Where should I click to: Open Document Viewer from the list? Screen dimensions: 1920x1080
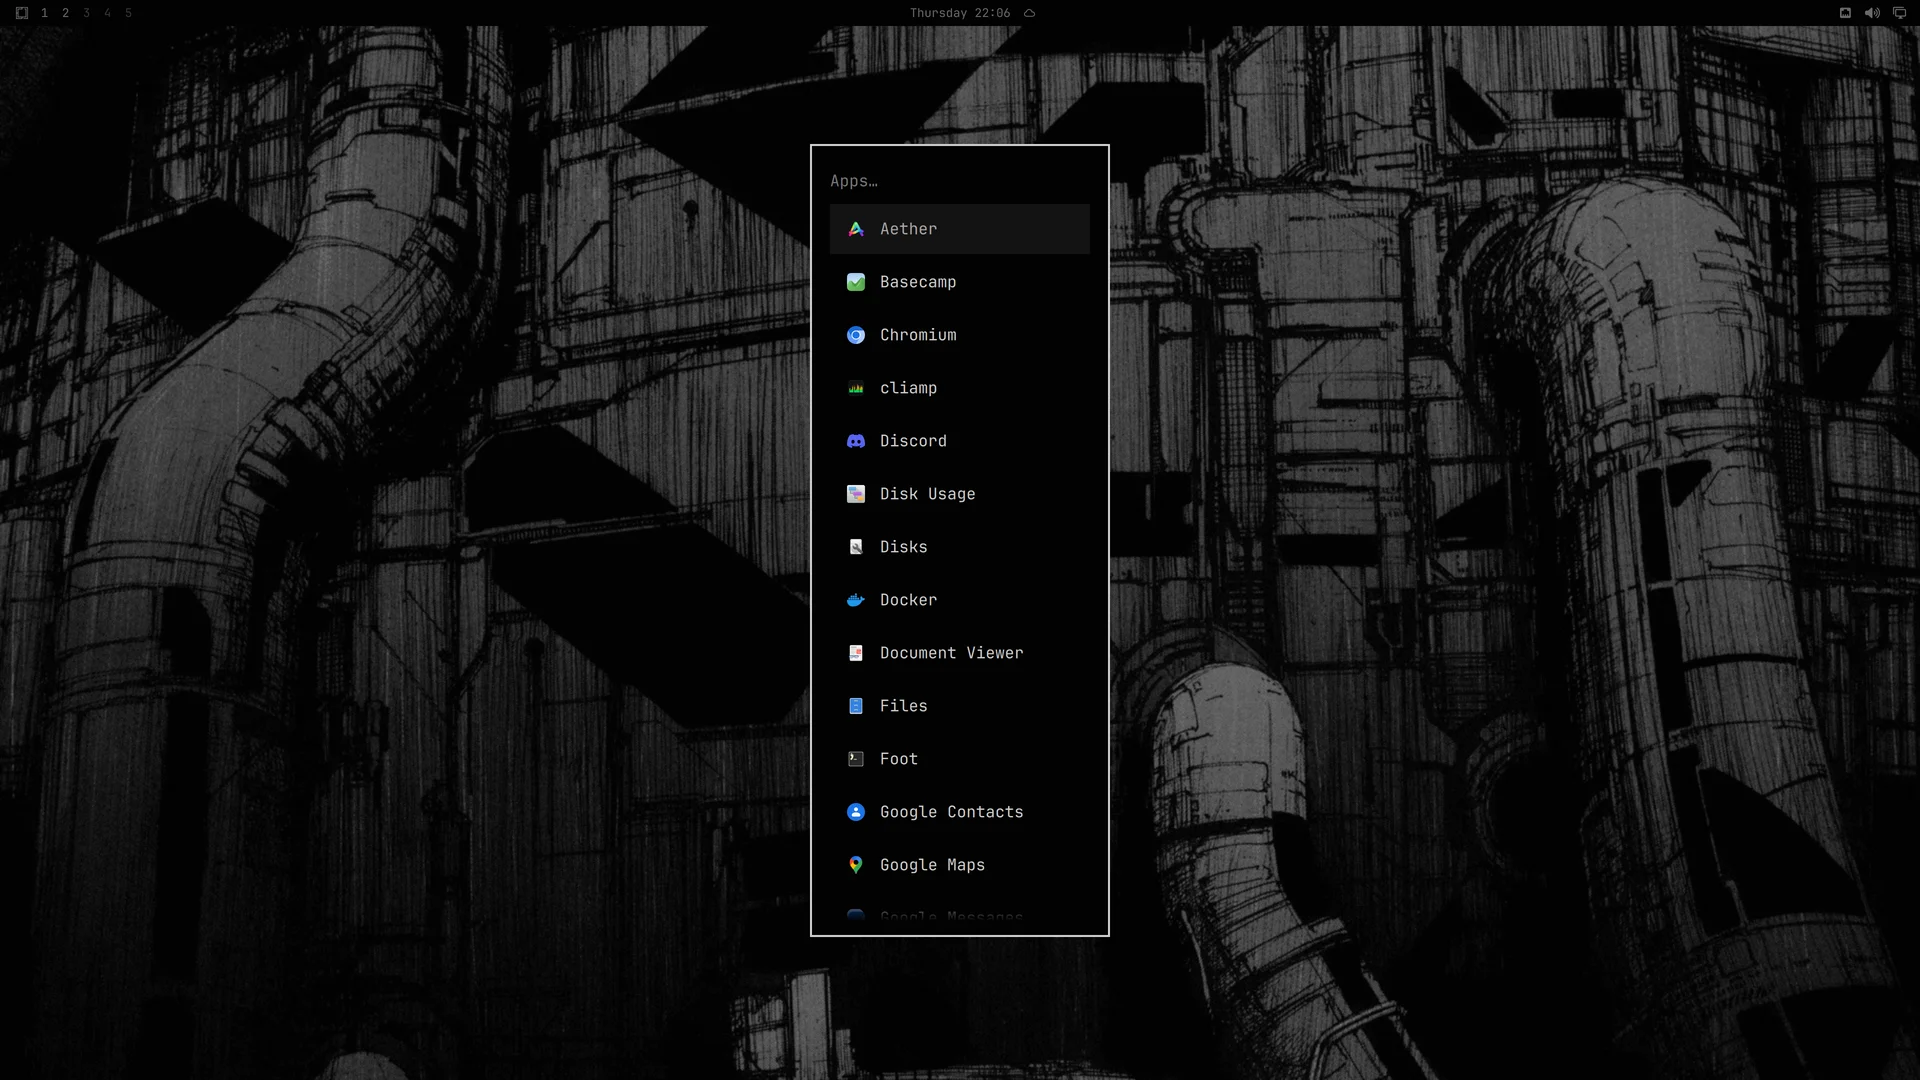960,653
